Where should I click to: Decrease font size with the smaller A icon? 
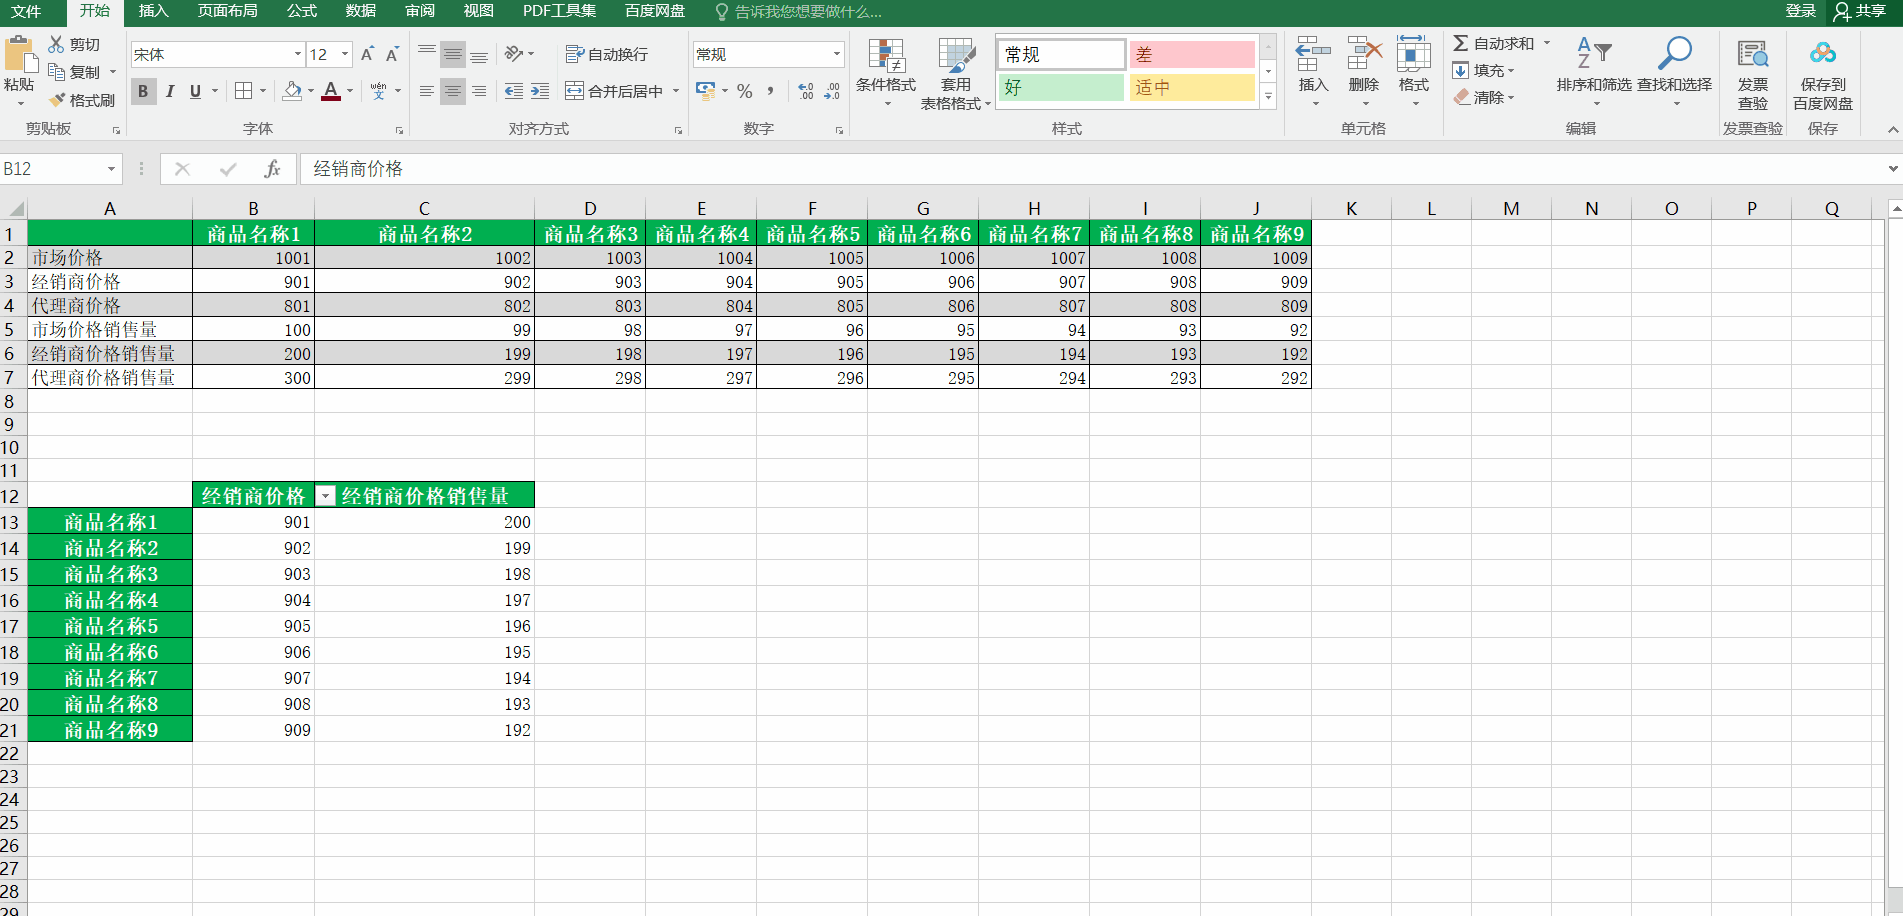[392, 54]
